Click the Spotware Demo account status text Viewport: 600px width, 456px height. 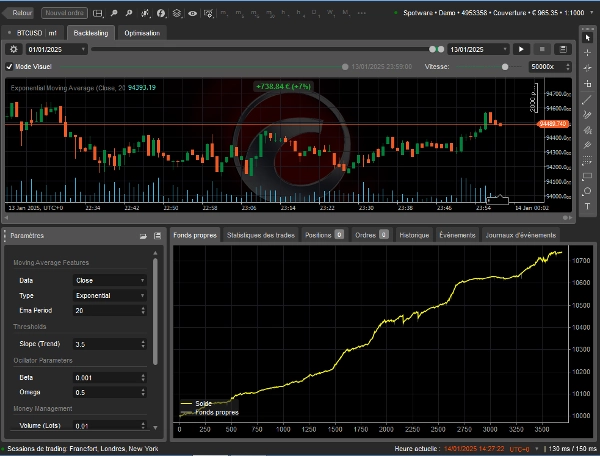pyautogui.click(x=493, y=13)
